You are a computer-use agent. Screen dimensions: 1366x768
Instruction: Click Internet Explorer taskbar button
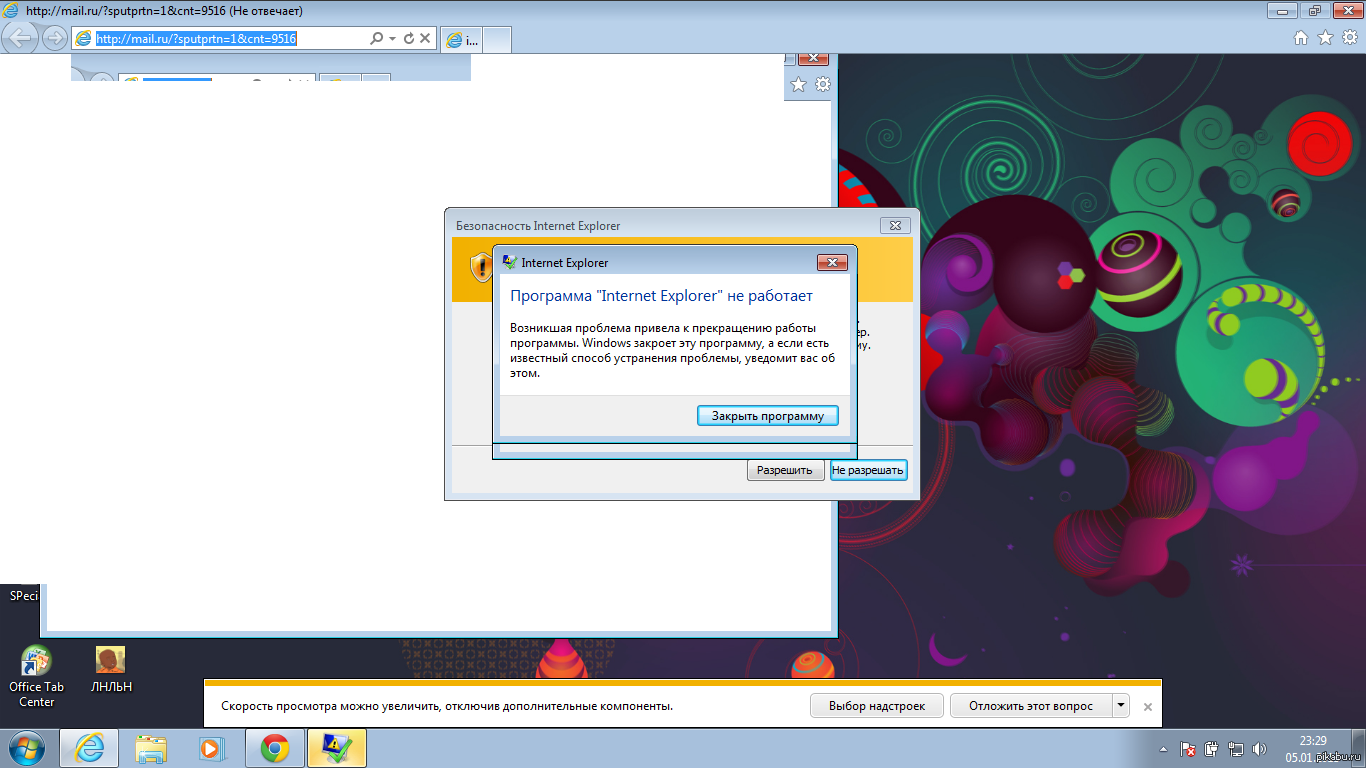tap(89, 748)
